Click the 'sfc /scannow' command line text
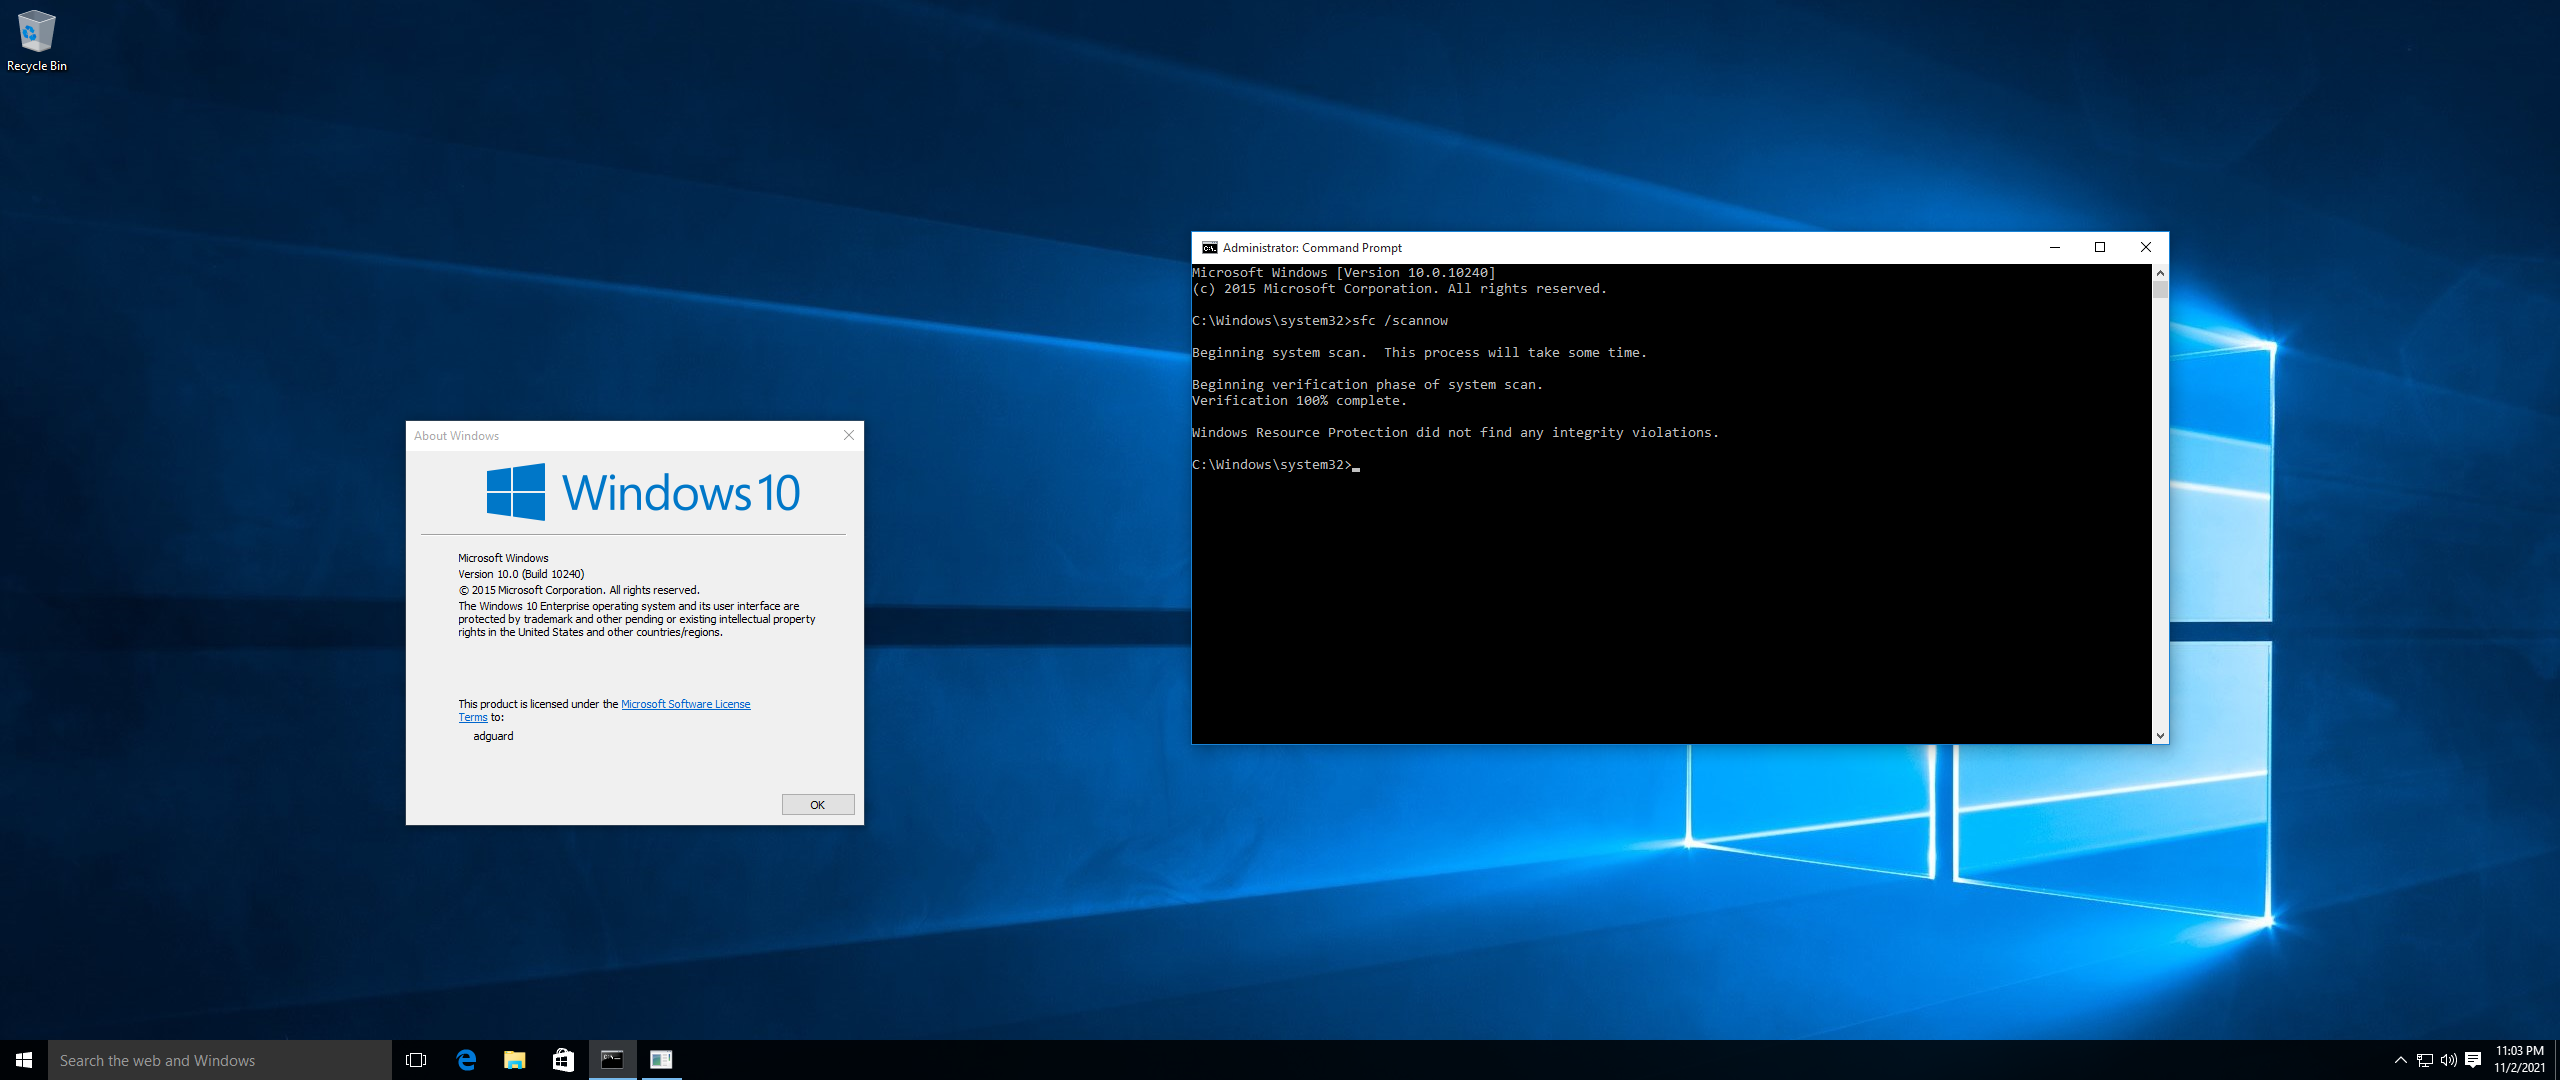Viewport: 2560px width, 1080px height. pos(1400,321)
